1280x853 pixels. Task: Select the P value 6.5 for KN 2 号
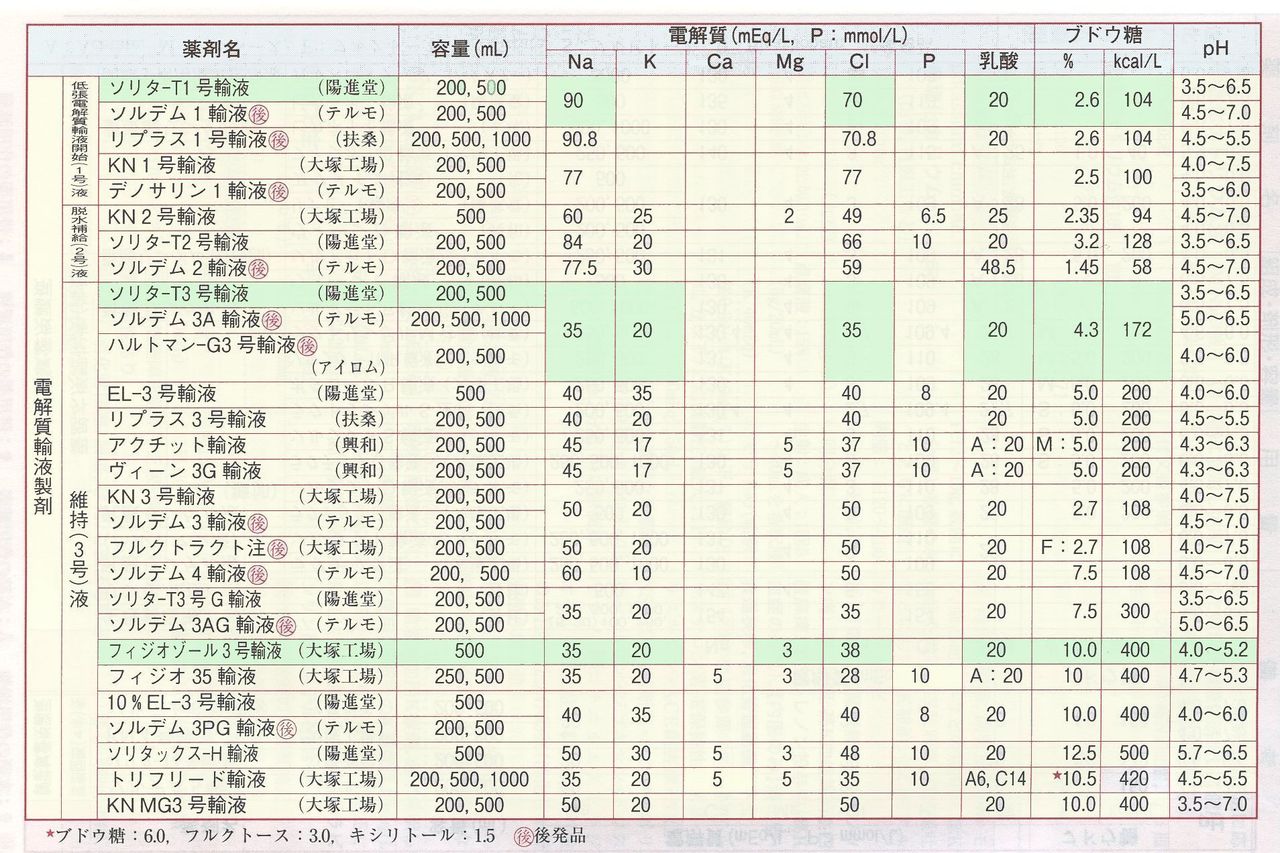[x=932, y=216]
